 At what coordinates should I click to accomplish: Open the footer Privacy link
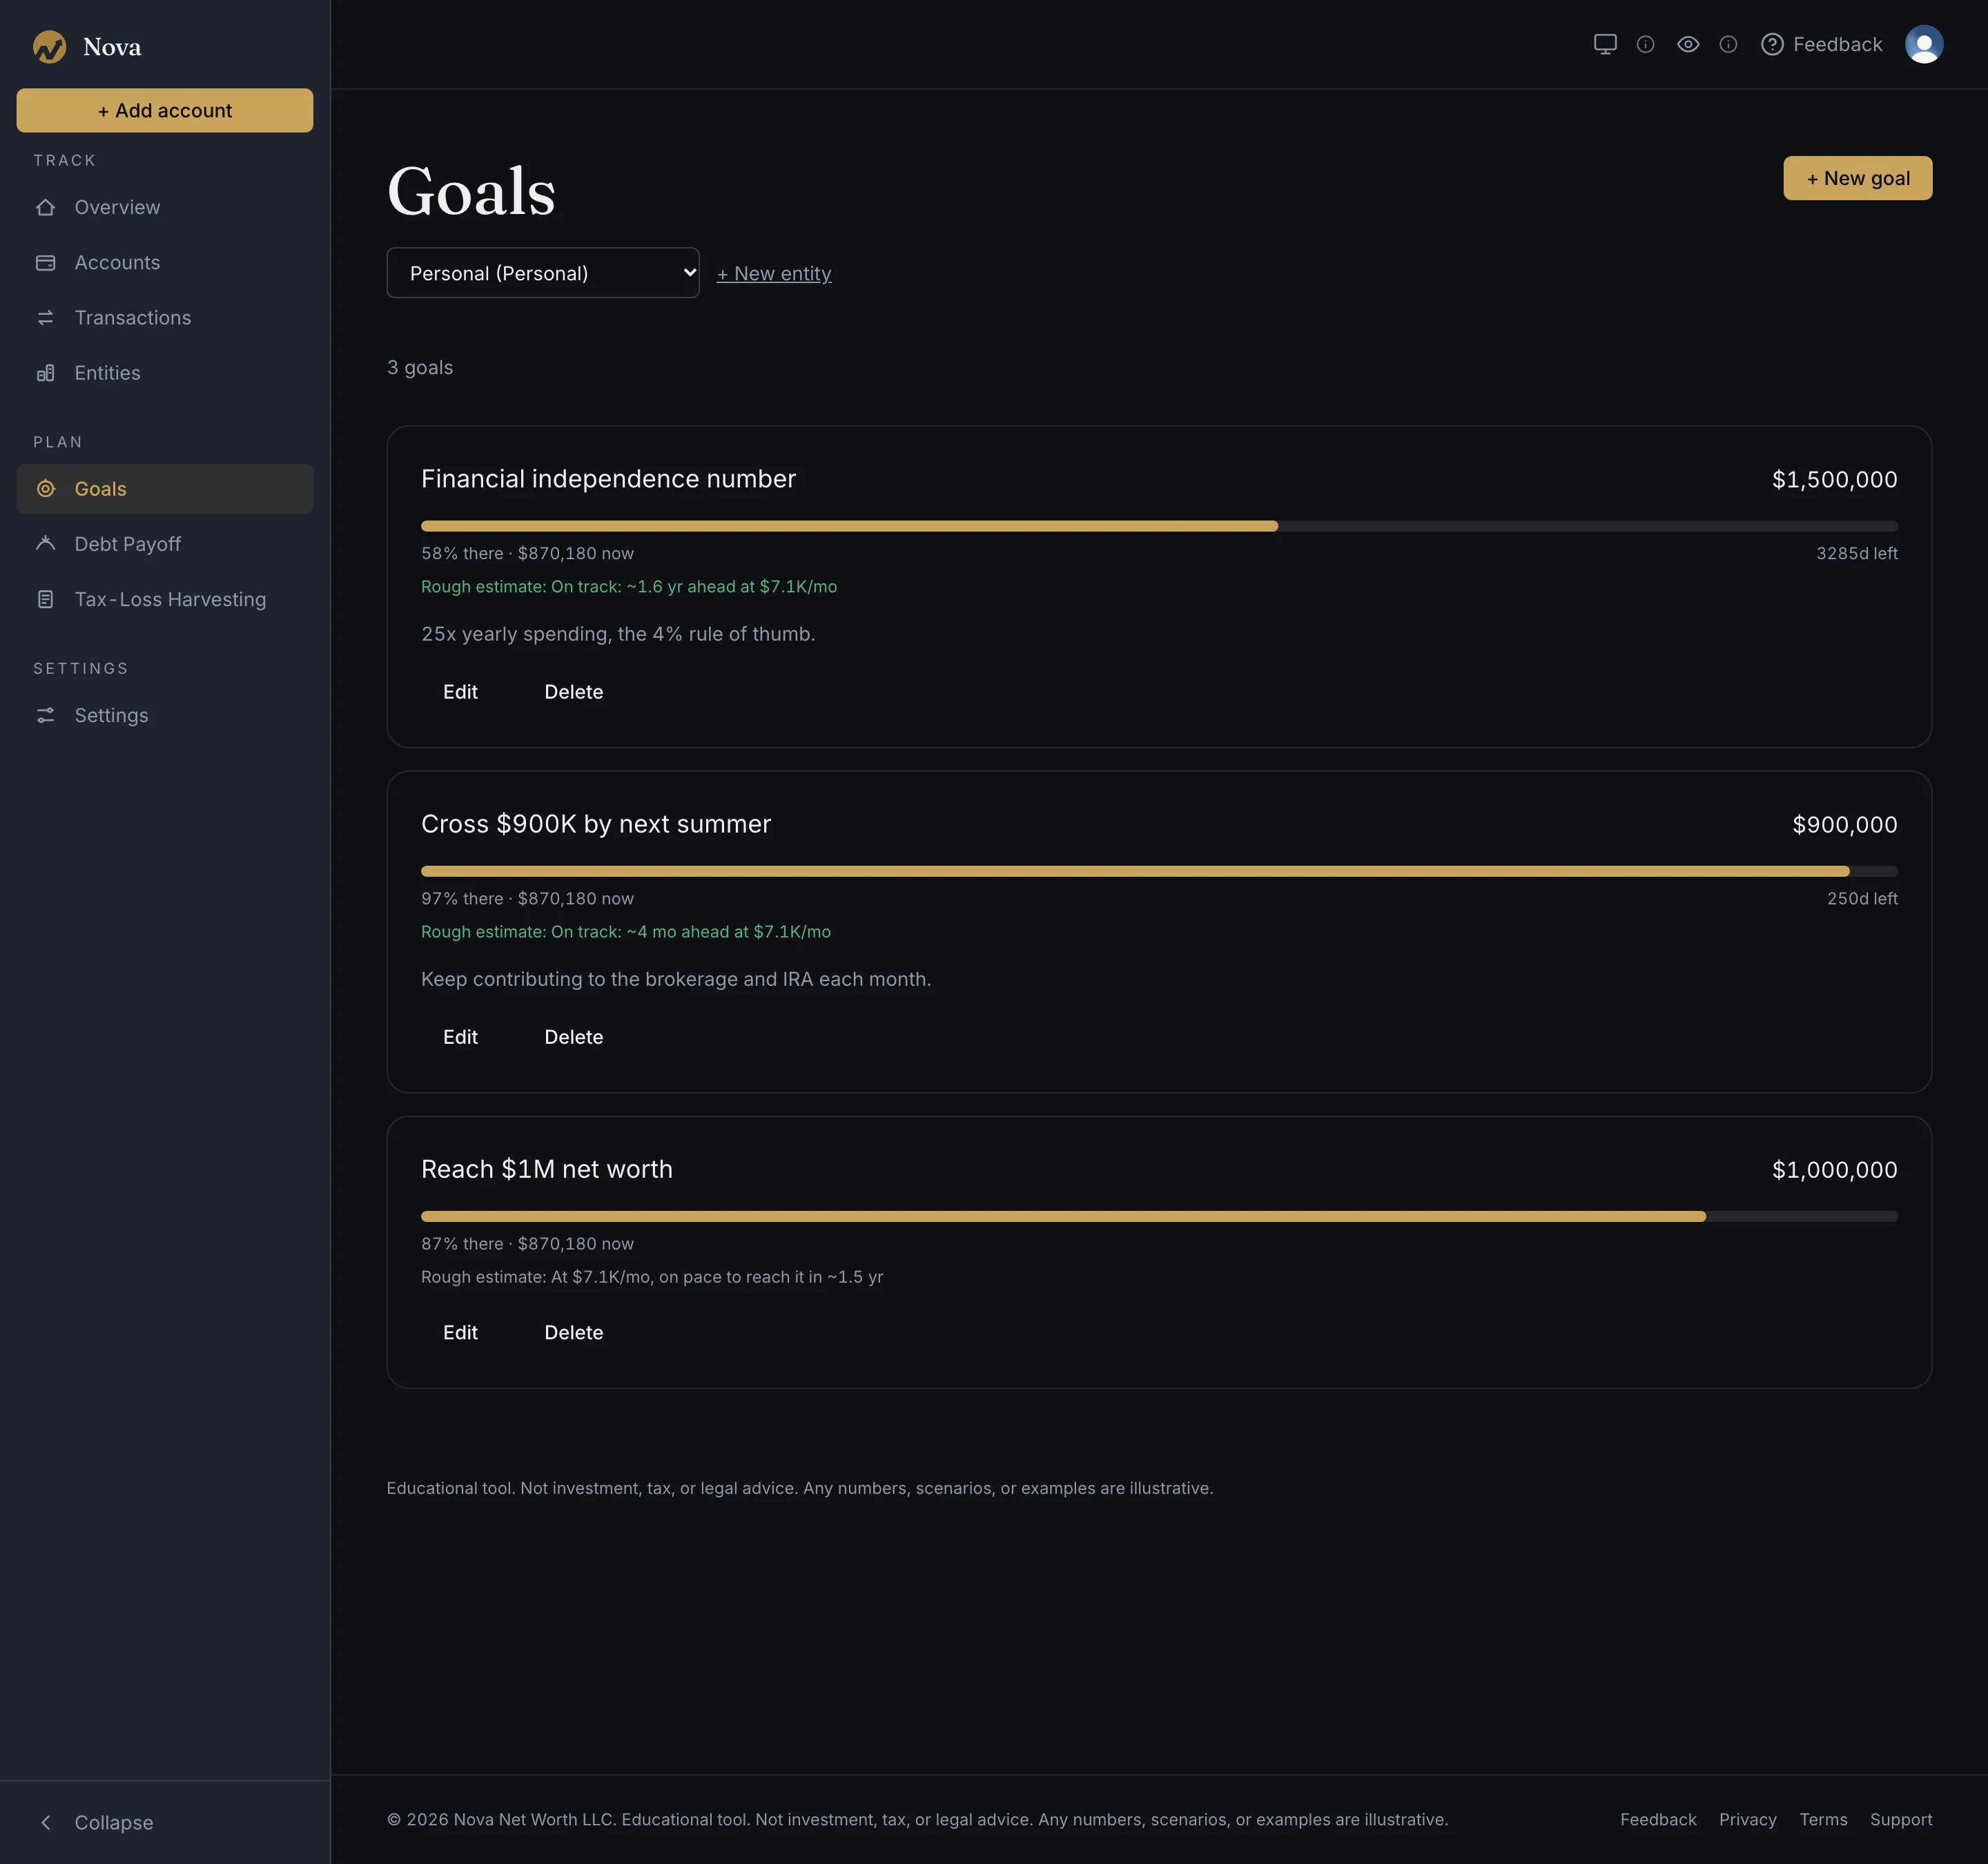coord(1747,1819)
